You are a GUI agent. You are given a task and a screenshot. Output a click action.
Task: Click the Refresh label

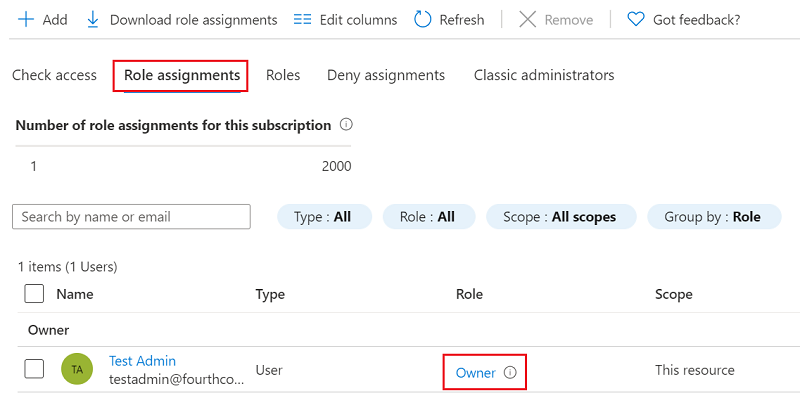coord(462,20)
